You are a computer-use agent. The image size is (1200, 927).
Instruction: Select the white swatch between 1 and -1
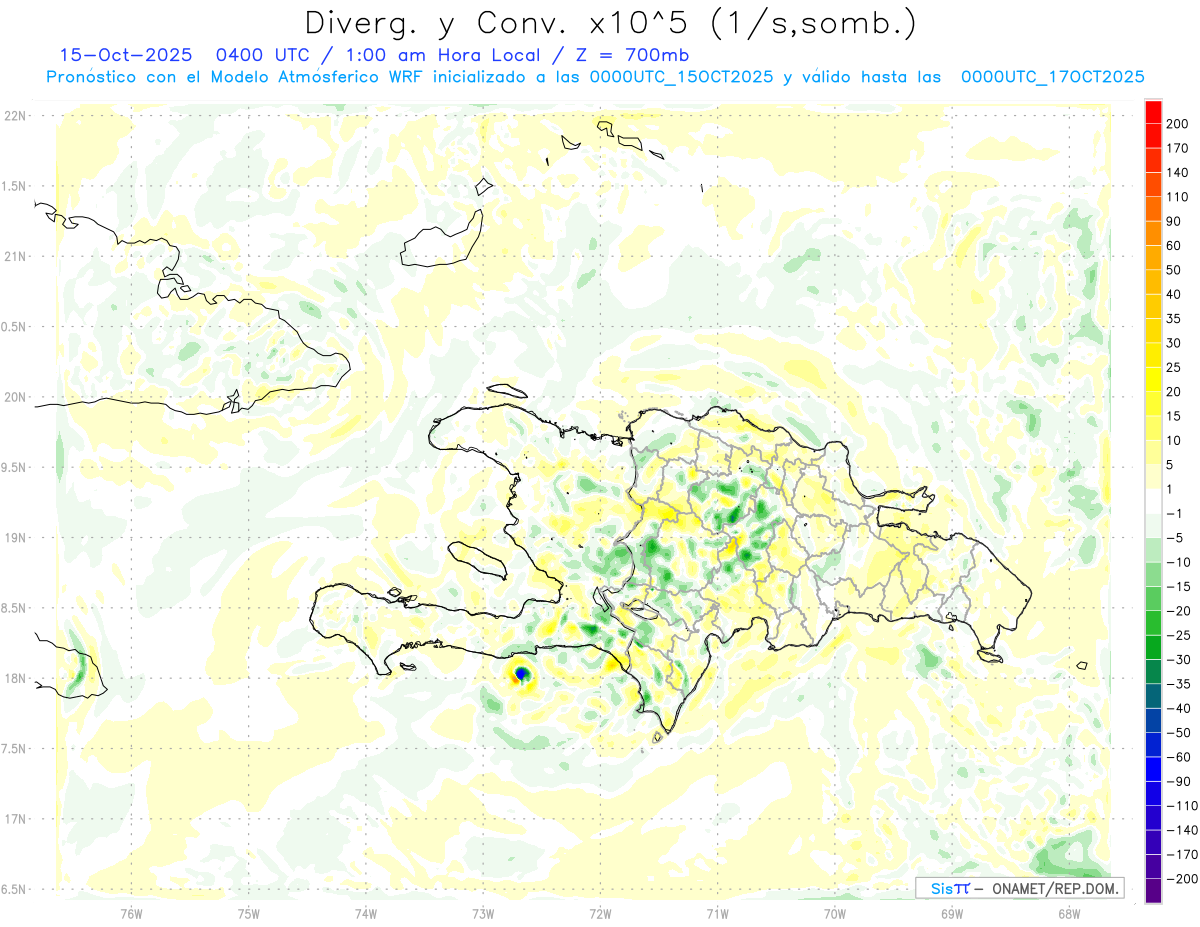[1153, 501]
